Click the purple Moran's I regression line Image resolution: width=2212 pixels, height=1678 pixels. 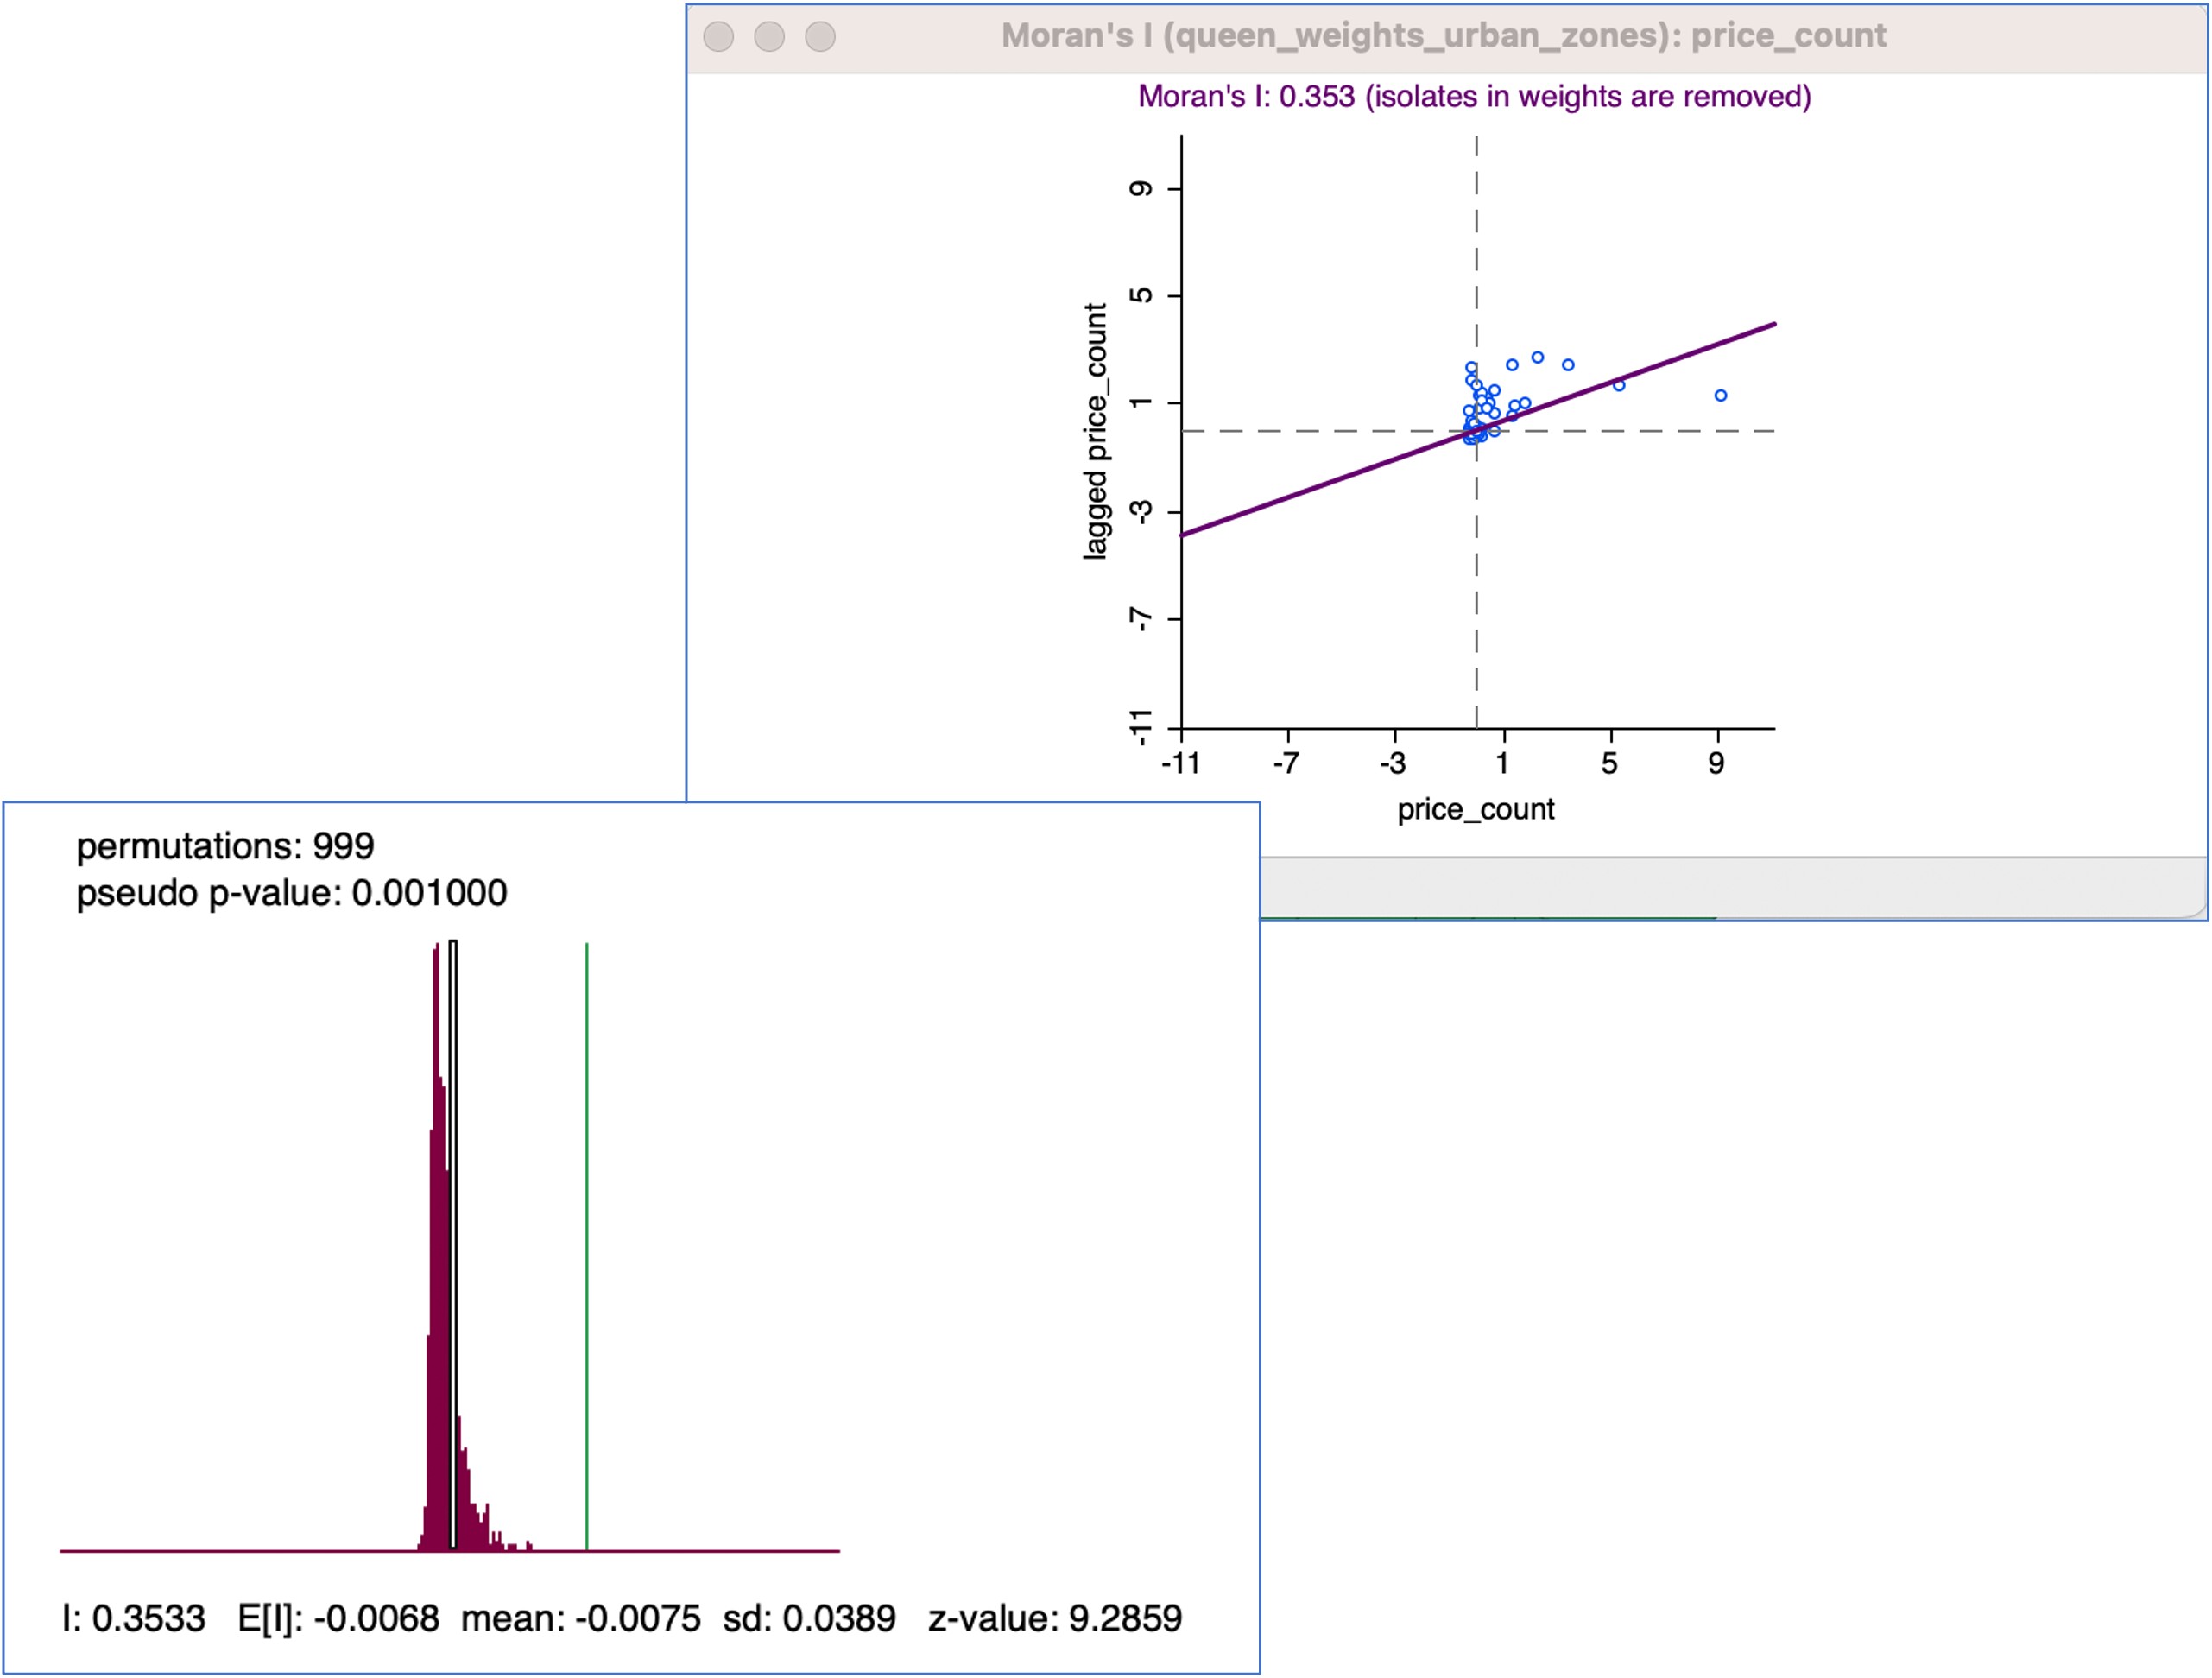point(1300,493)
